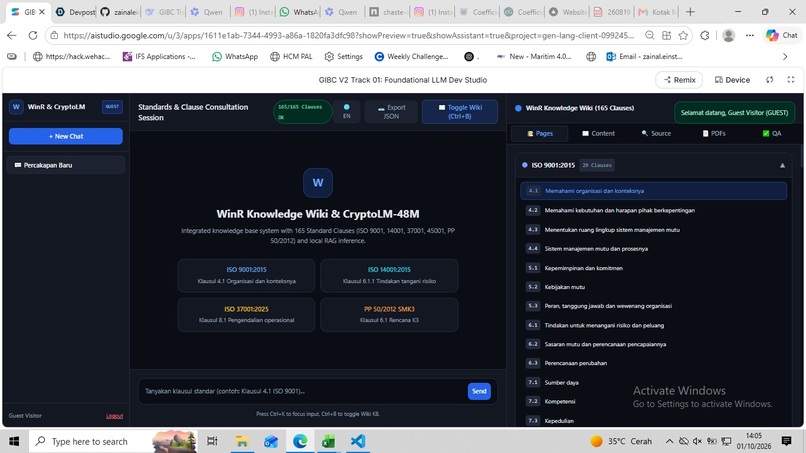The width and height of the screenshot is (806, 453).
Task: Select clause 4.4 Sistem manajemen mutu dan prosesnya
Action: tap(653, 249)
